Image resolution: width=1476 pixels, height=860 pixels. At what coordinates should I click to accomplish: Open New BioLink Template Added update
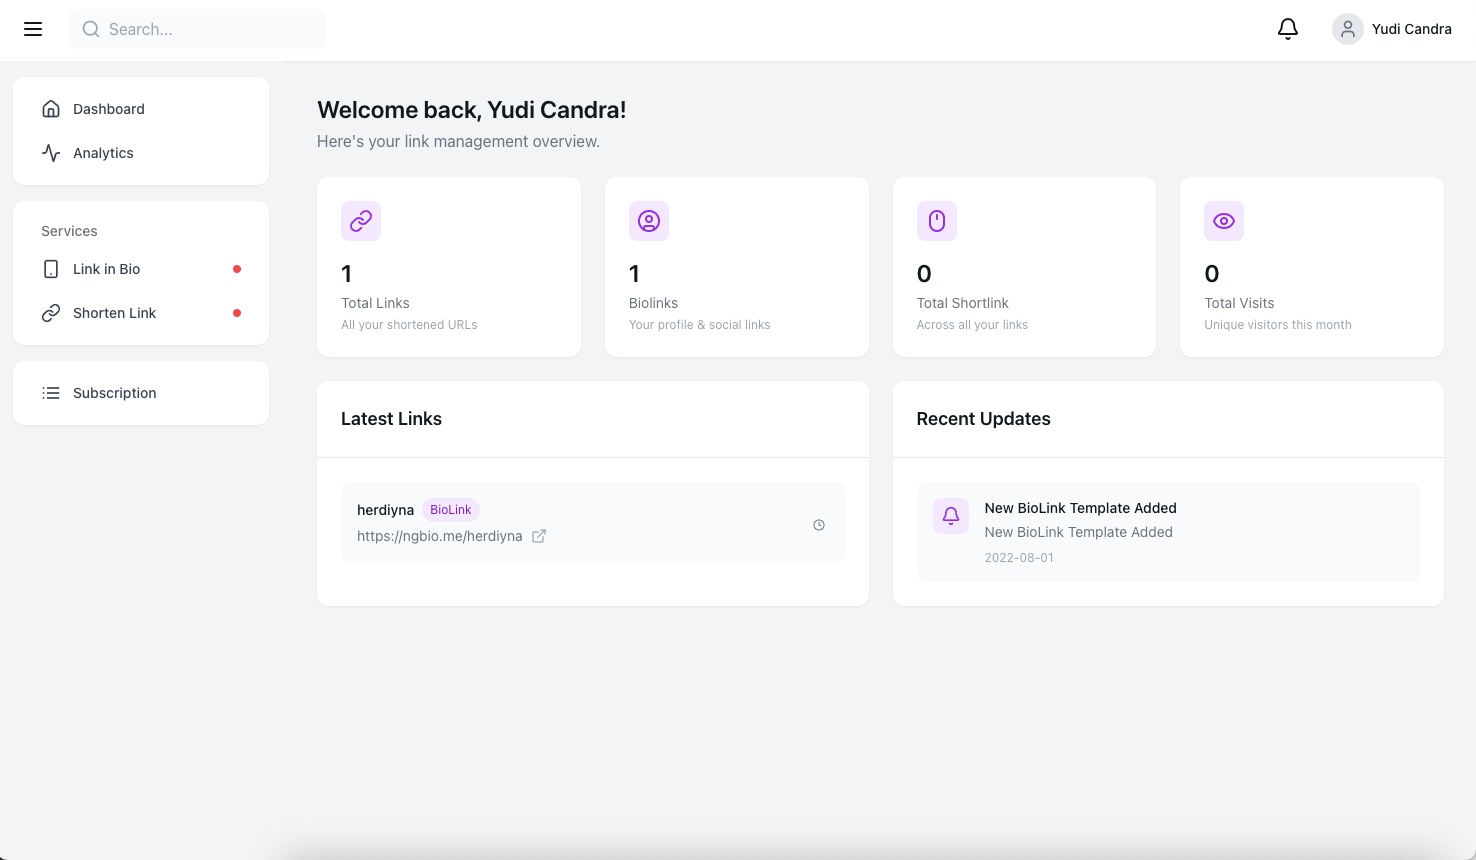1080,508
